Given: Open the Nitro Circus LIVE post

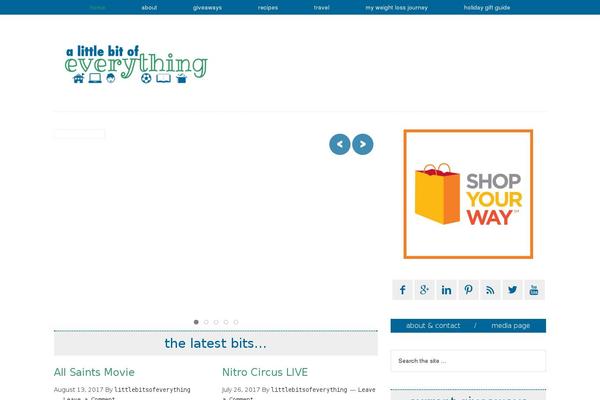Looking at the screenshot, I should (265, 372).
